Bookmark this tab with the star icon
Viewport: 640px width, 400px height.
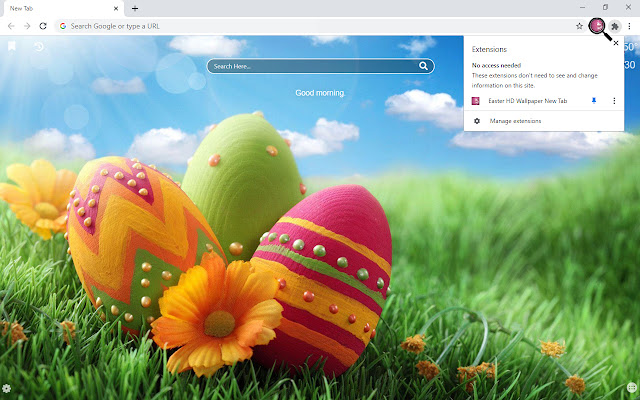579,26
